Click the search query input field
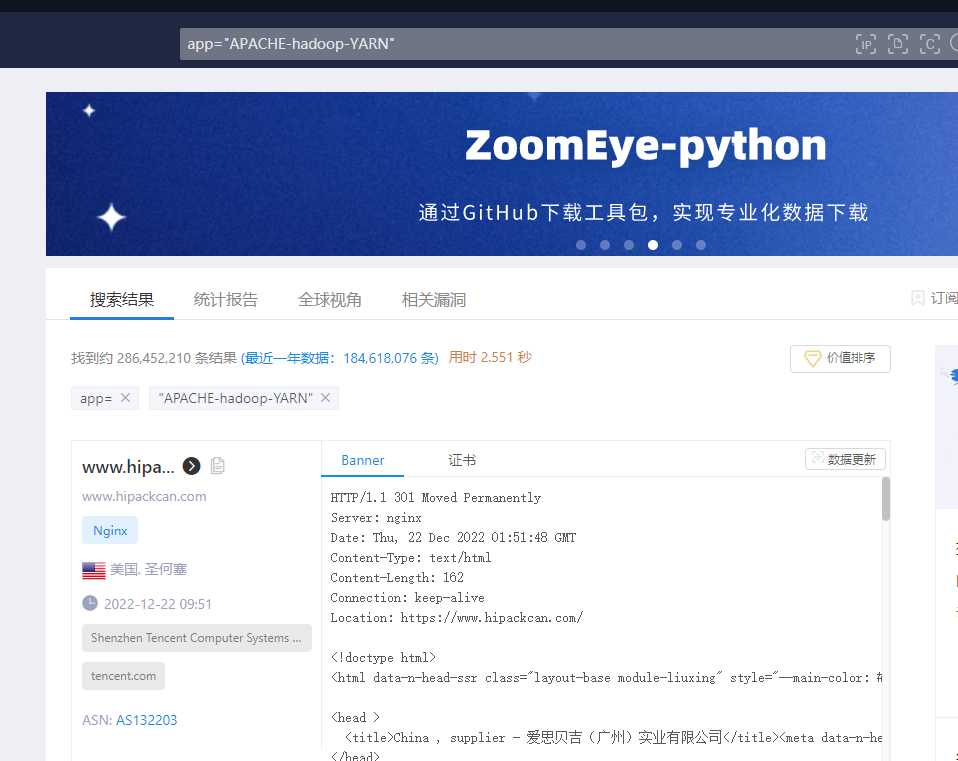This screenshot has height=761, width=958. click(500, 44)
